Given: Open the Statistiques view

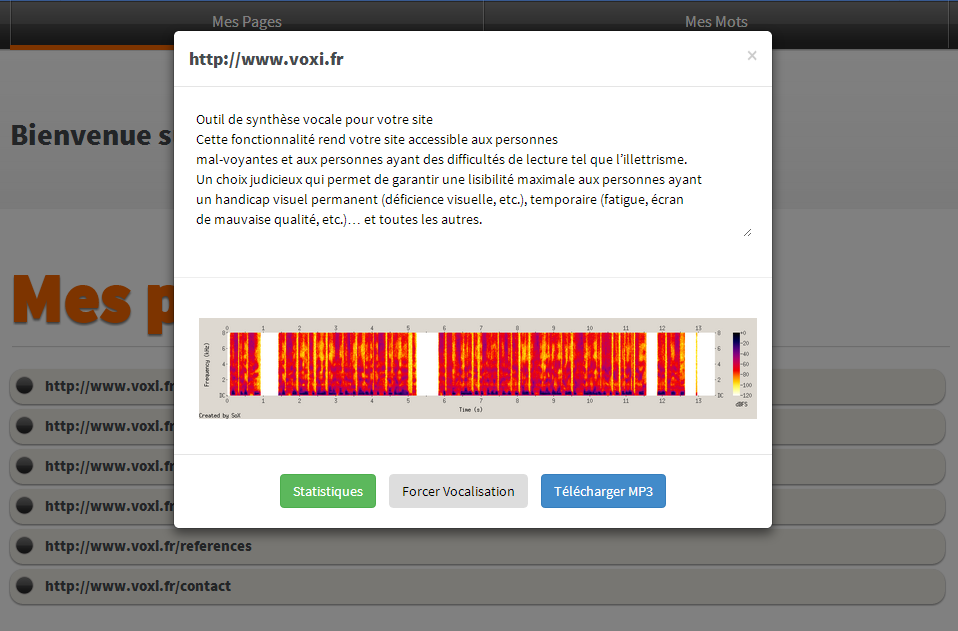Looking at the screenshot, I should pos(328,491).
